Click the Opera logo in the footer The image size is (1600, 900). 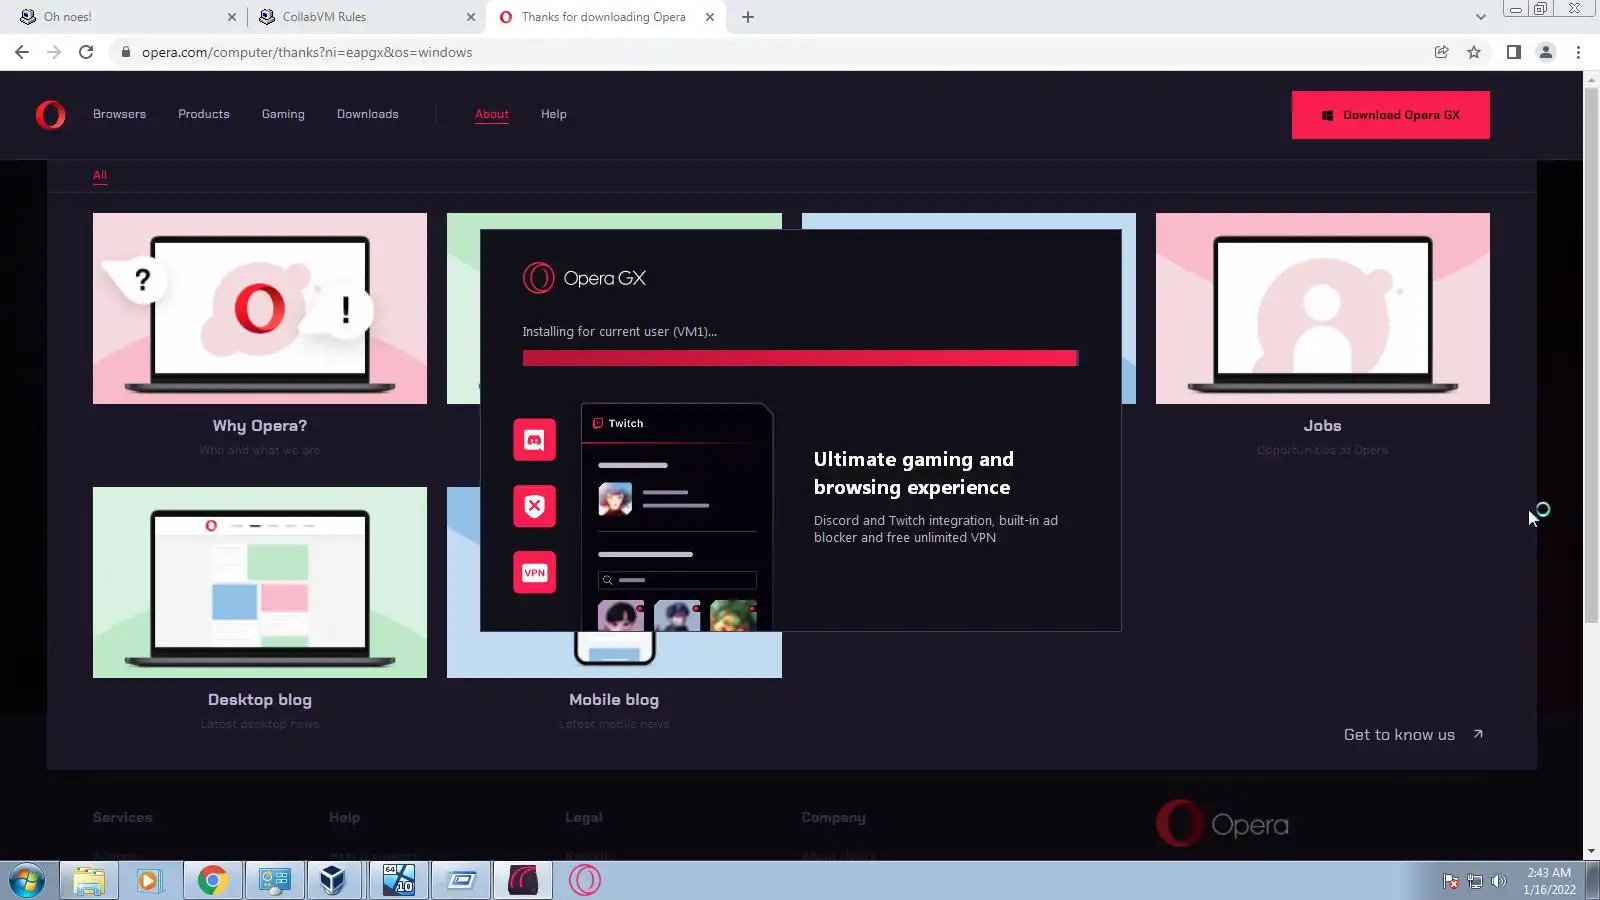1222,824
